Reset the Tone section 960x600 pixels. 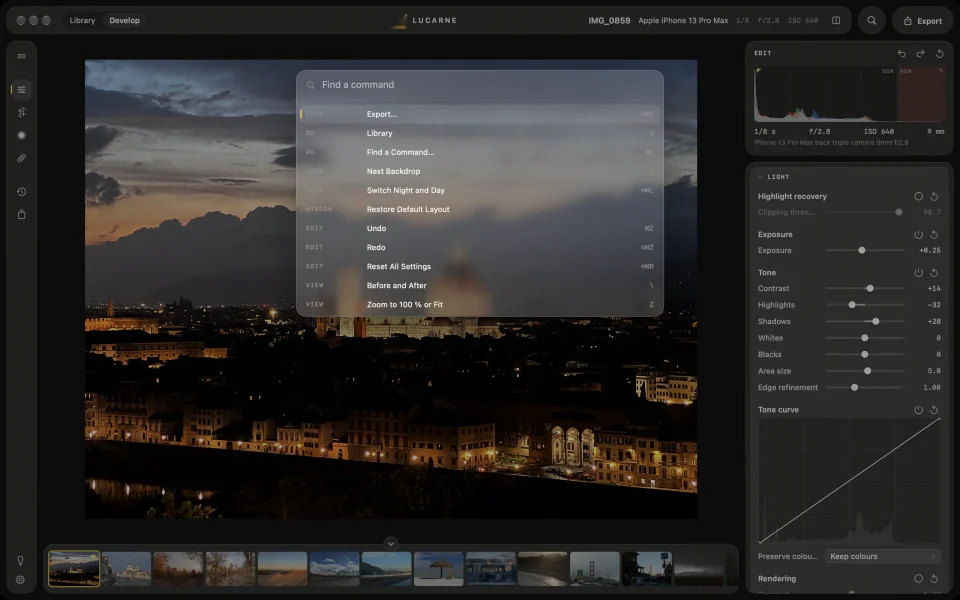(x=934, y=272)
